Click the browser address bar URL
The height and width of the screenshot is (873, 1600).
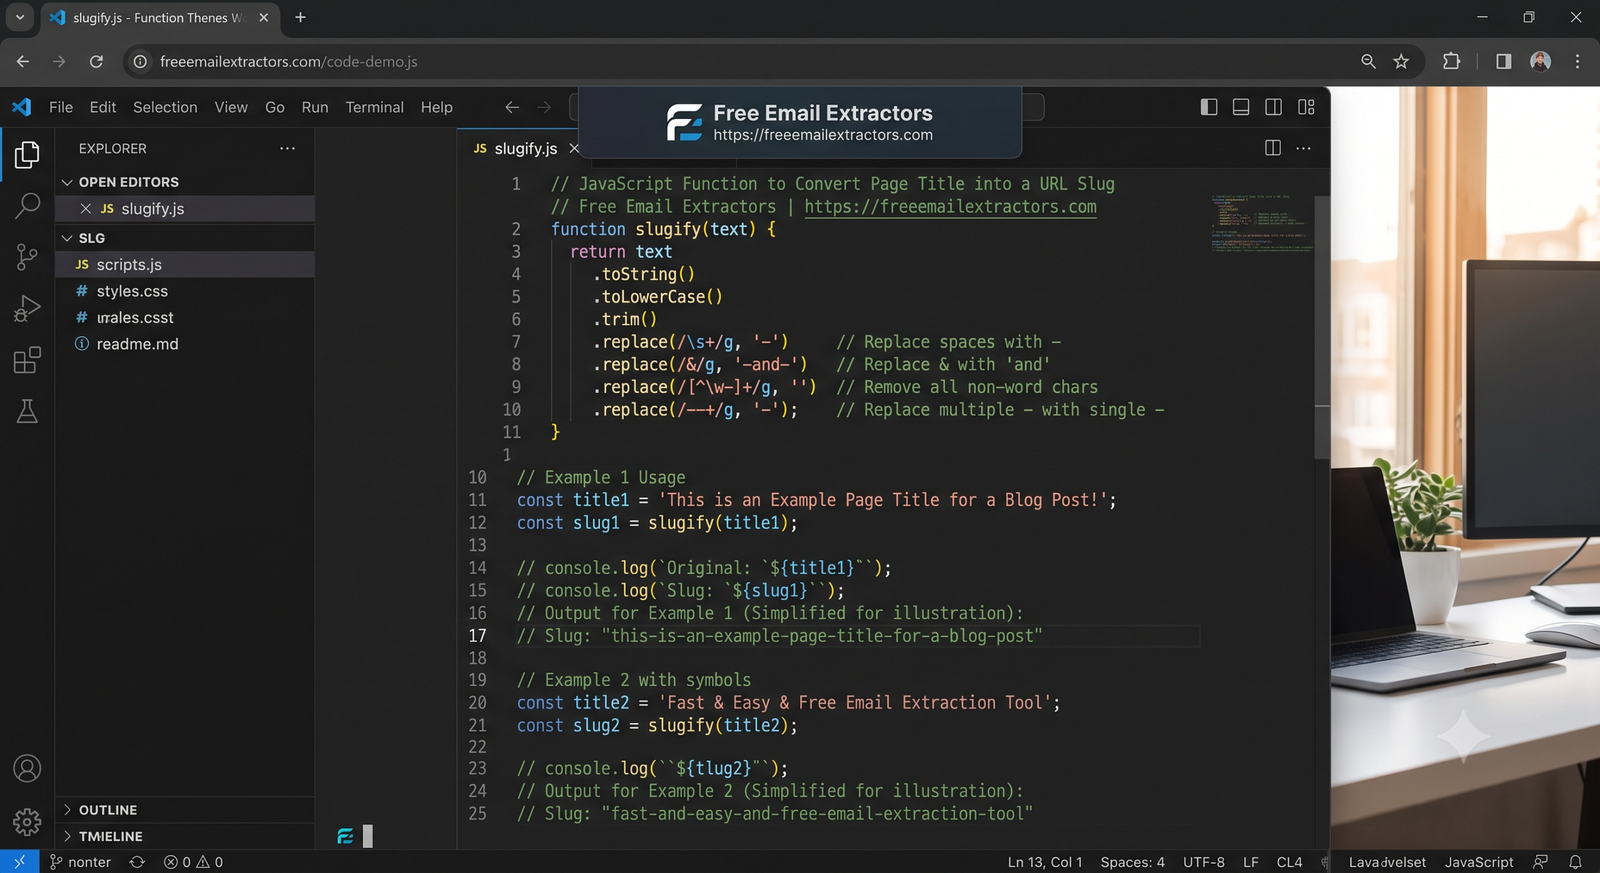(x=289, y=62)
